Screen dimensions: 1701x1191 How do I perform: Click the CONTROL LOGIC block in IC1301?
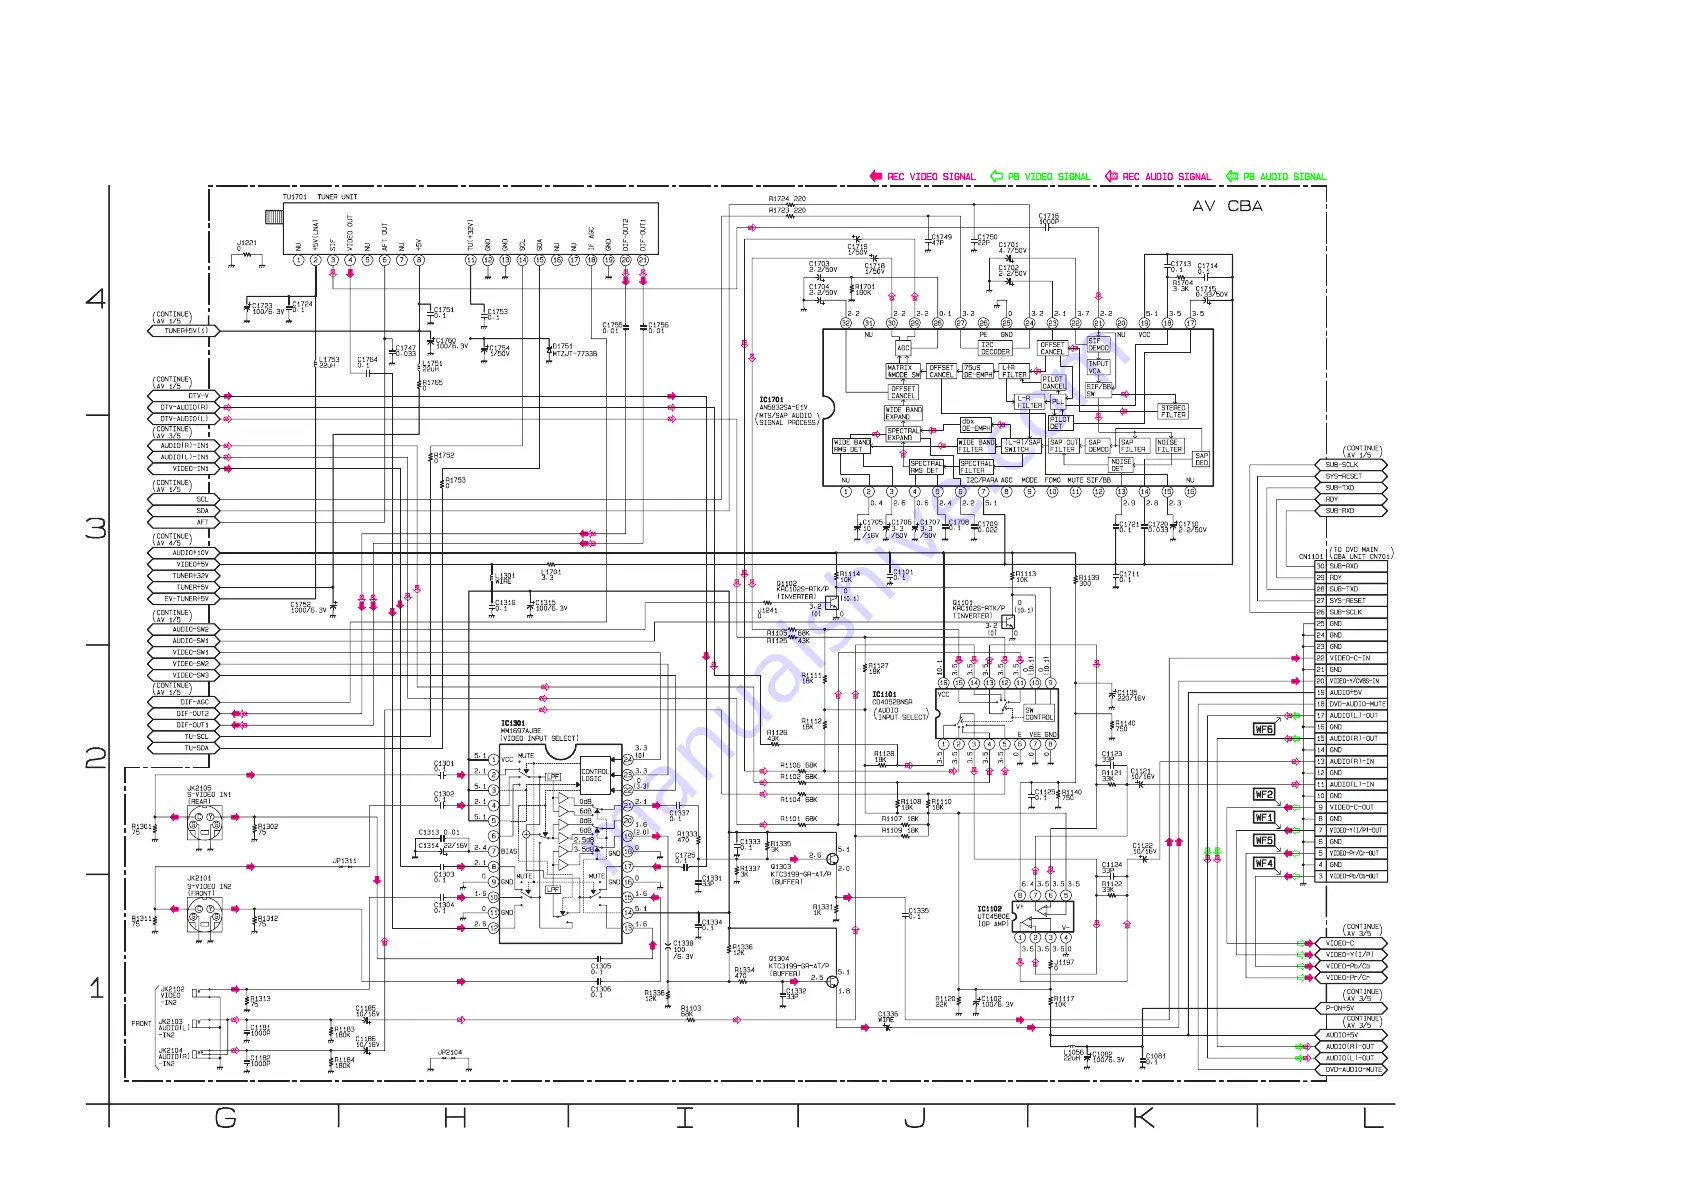595,775
